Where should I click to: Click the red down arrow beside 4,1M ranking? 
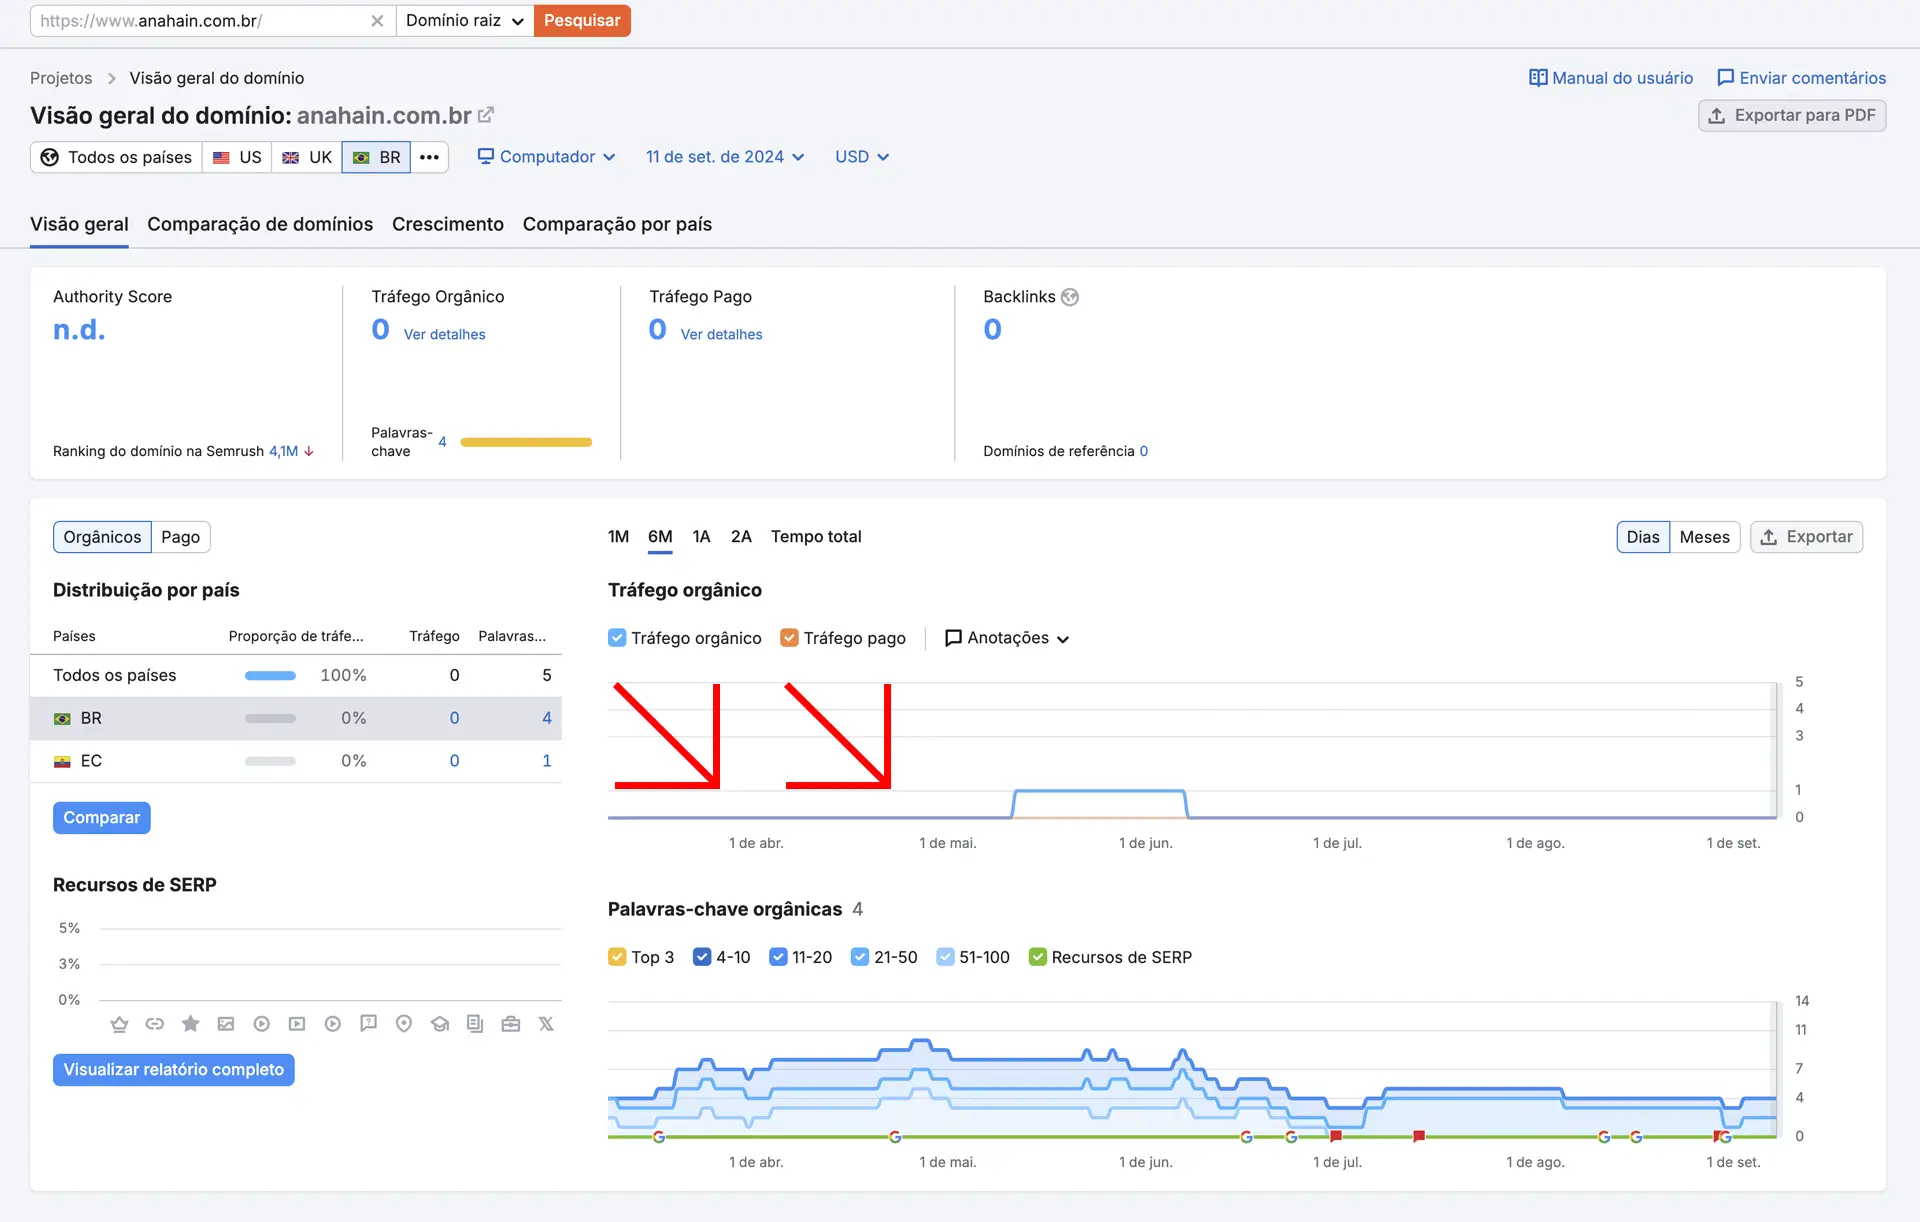coord(309,452)
